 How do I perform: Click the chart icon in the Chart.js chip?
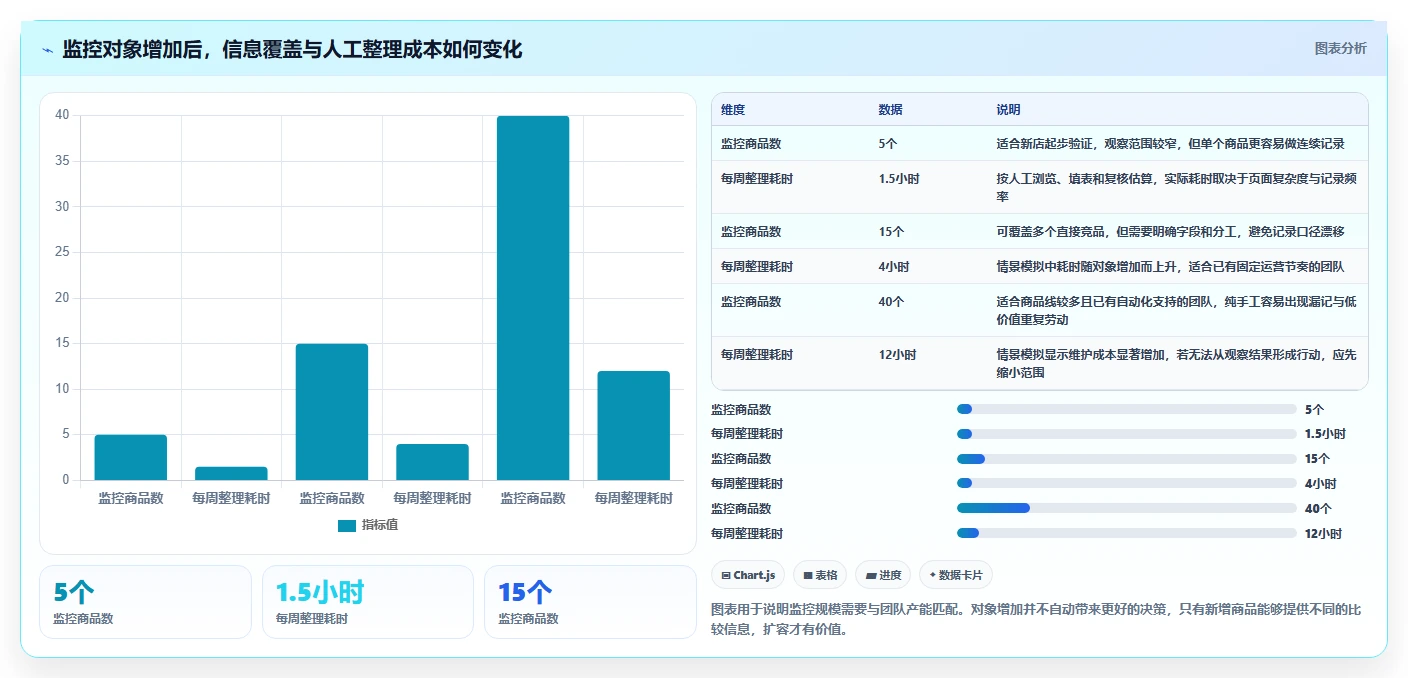click(725, 575)
